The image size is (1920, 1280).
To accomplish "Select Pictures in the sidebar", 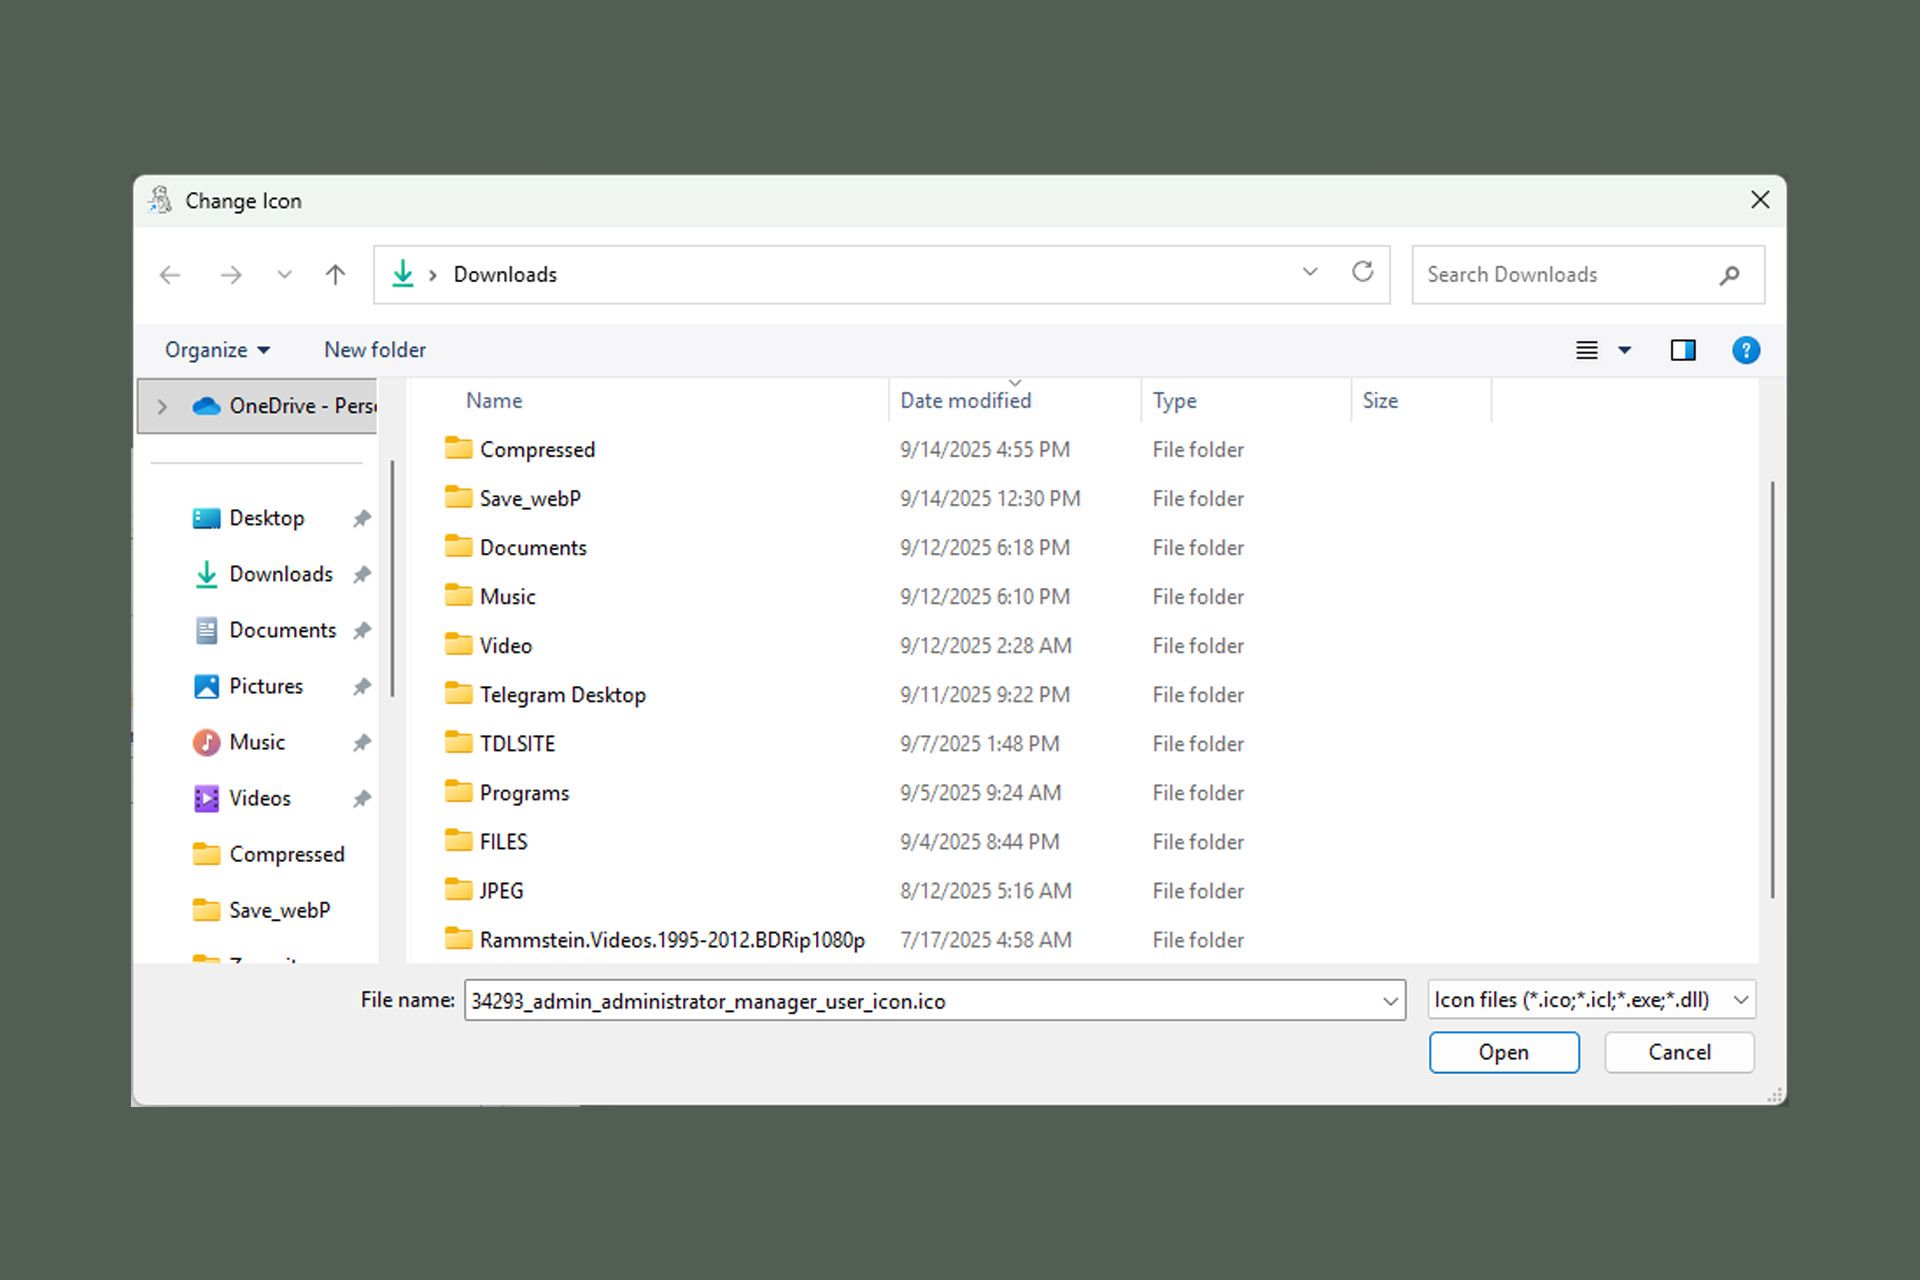I will pos(266,686).
